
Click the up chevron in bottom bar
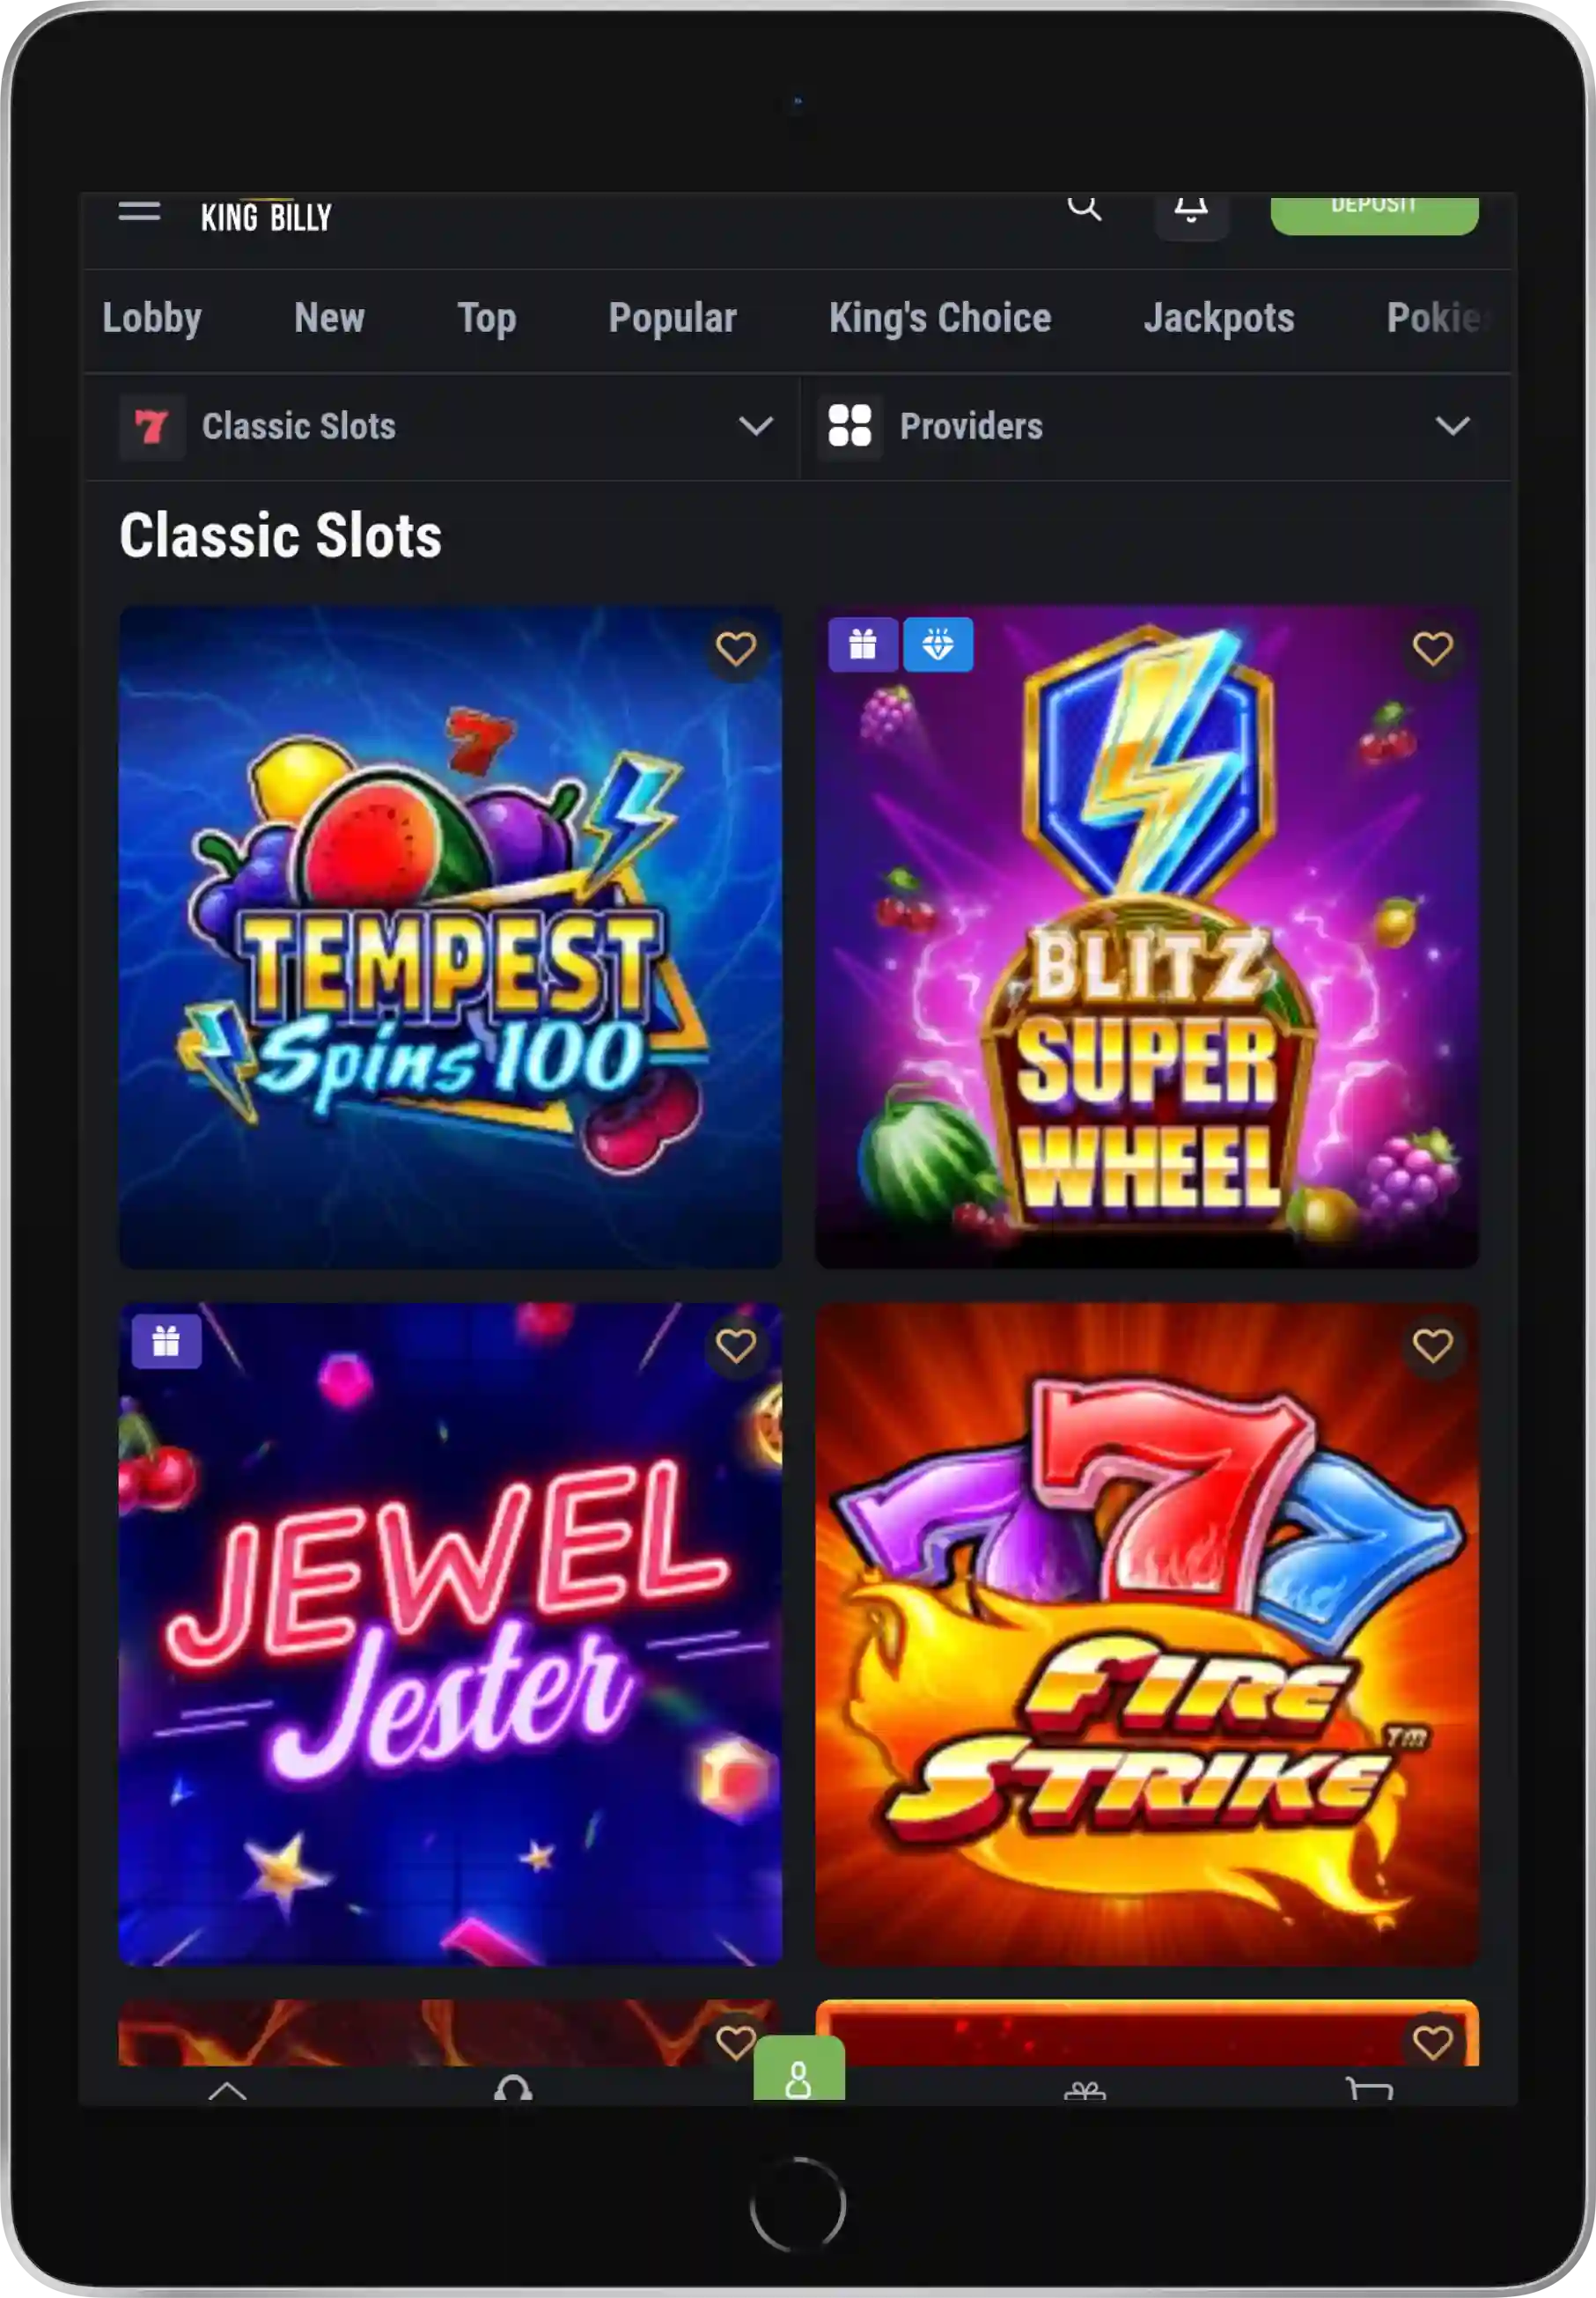point(227,2090)
